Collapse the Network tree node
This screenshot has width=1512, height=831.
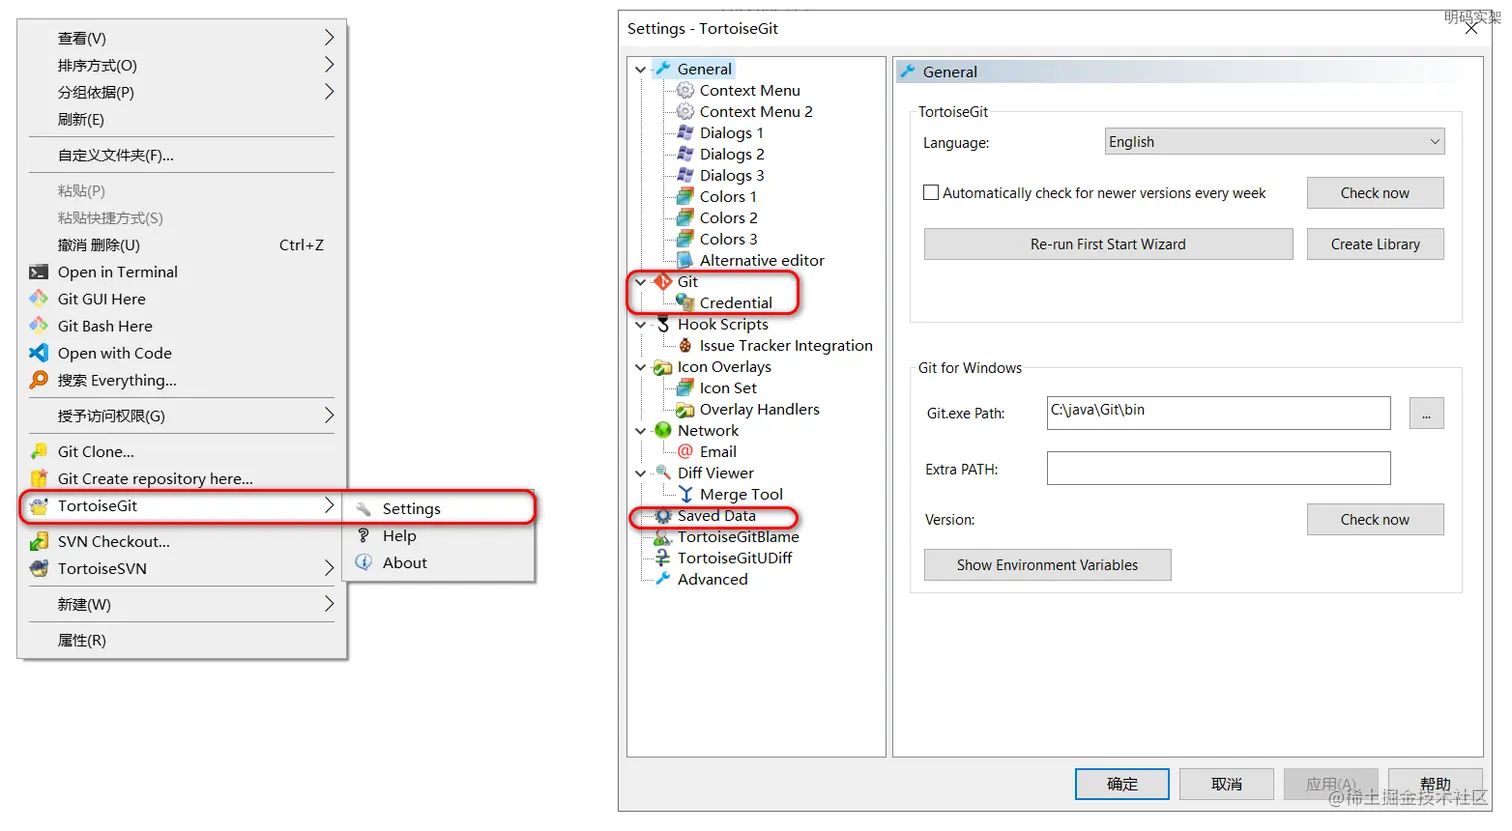coord(641,431)
